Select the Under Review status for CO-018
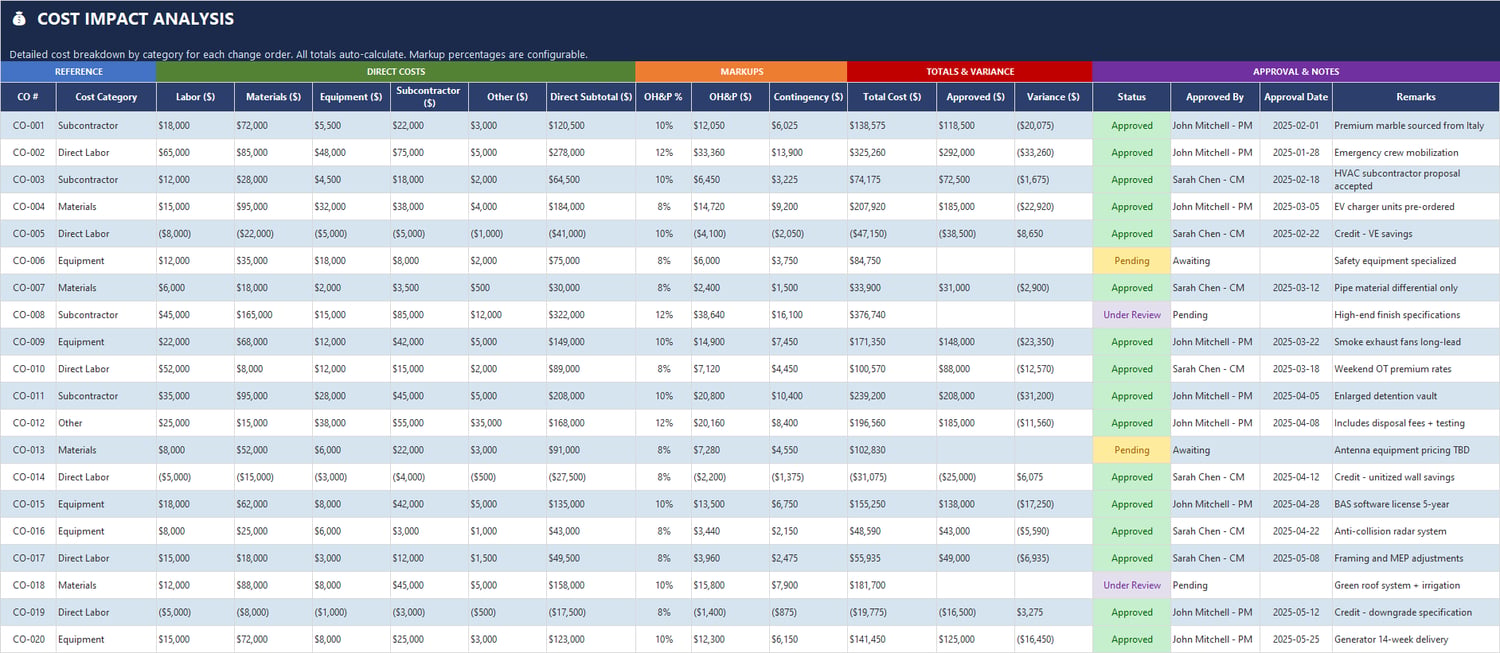This screenshot has height=653, width=1500. (x=1132, y=585)
